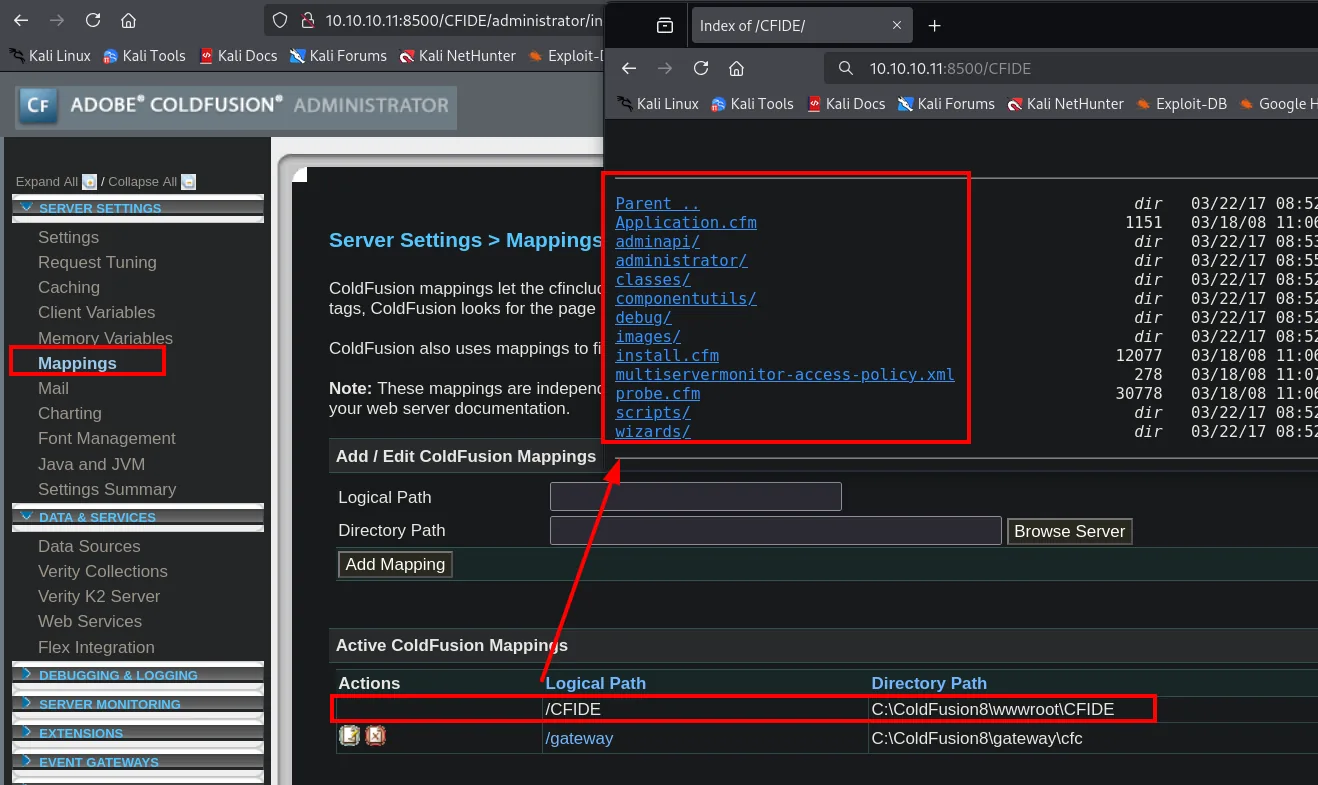Click the icon left of the Index of /CFIDE/ tab
Image resolution: width=1318 pixels, height=785 pixels.
[x=665, y=26]
